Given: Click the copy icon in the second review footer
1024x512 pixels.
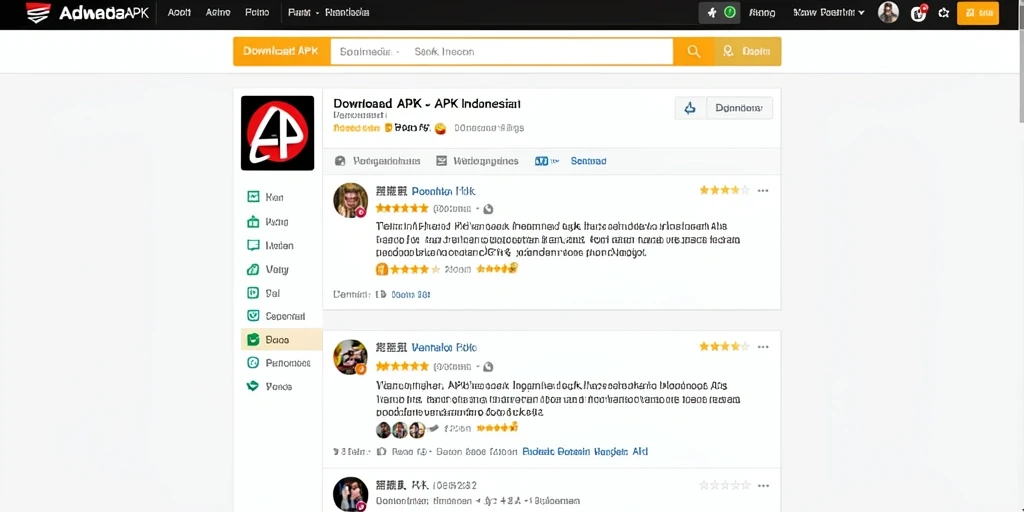Looking at the screenshot, I should click(x=382, y=451).
